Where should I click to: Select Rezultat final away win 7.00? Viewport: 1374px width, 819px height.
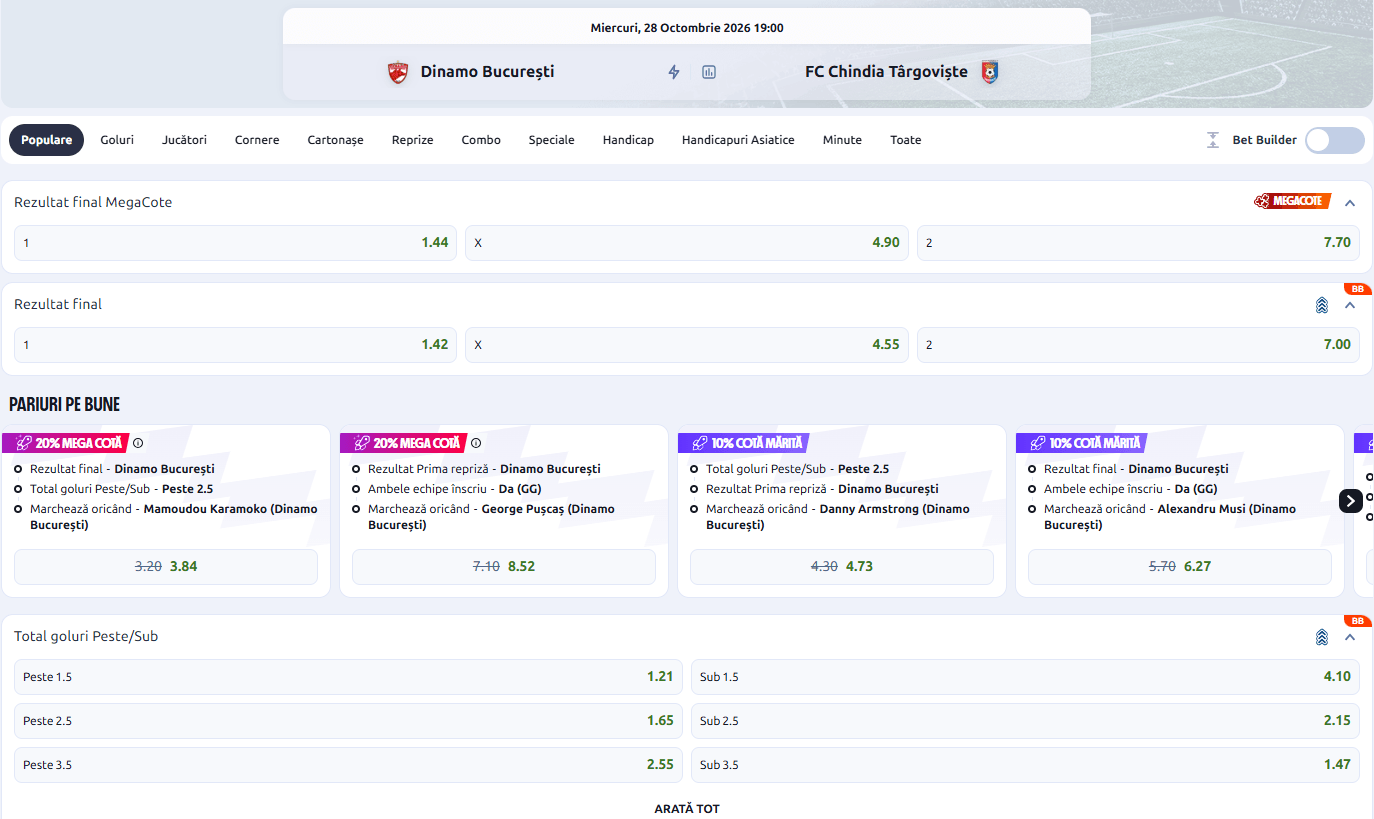(x=1138, y=345)
